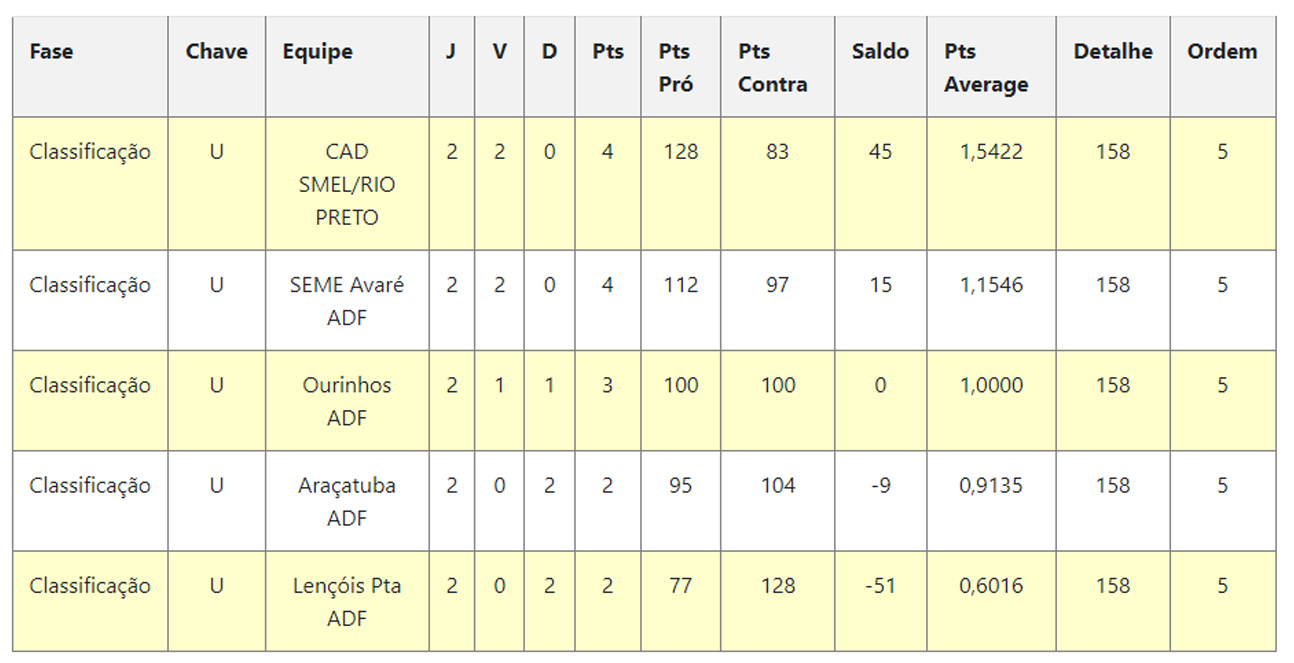Click the Araçatuba ADF team cell
This screenshot has height=663, width=1294.
(347, 501)
